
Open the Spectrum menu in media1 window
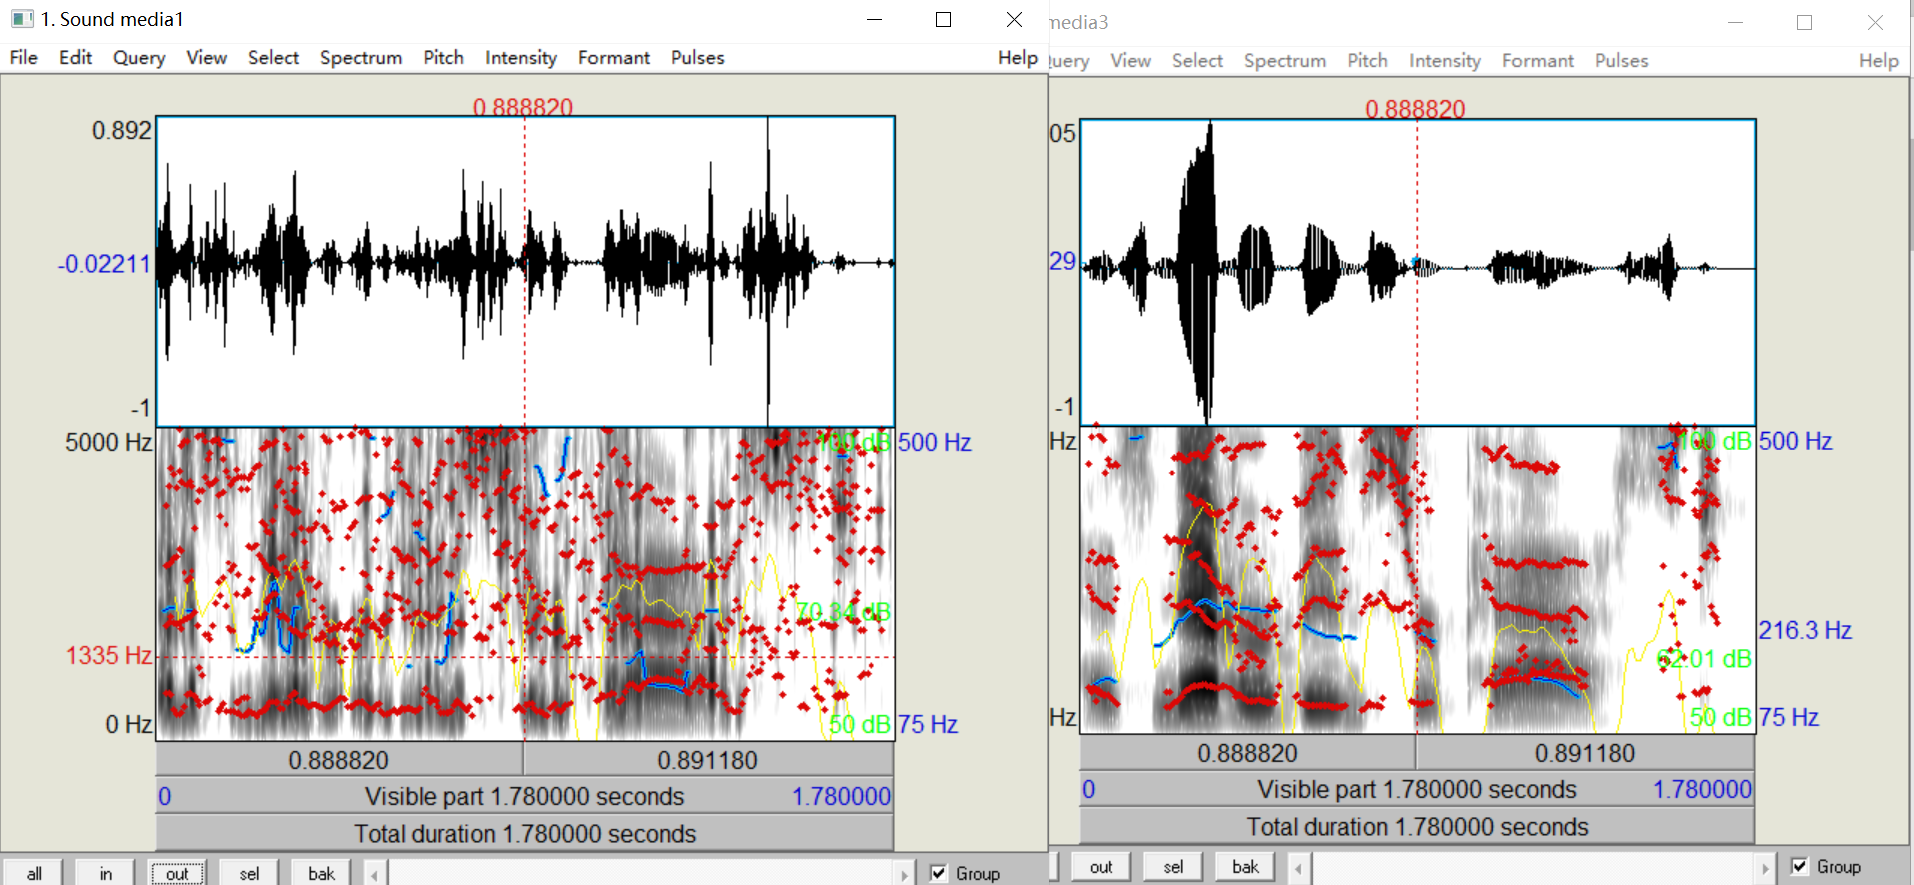pyautogui.click(x=361, y=58)
